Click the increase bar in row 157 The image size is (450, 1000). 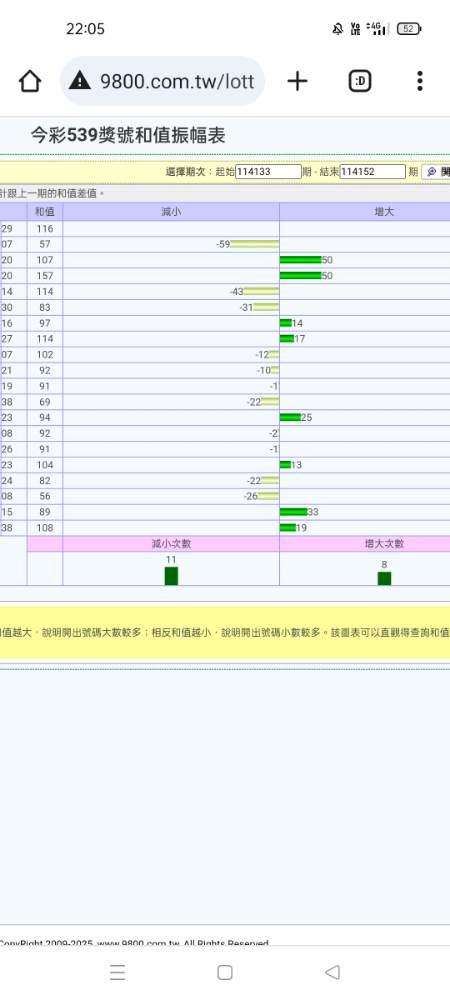[x=300, y=276]
